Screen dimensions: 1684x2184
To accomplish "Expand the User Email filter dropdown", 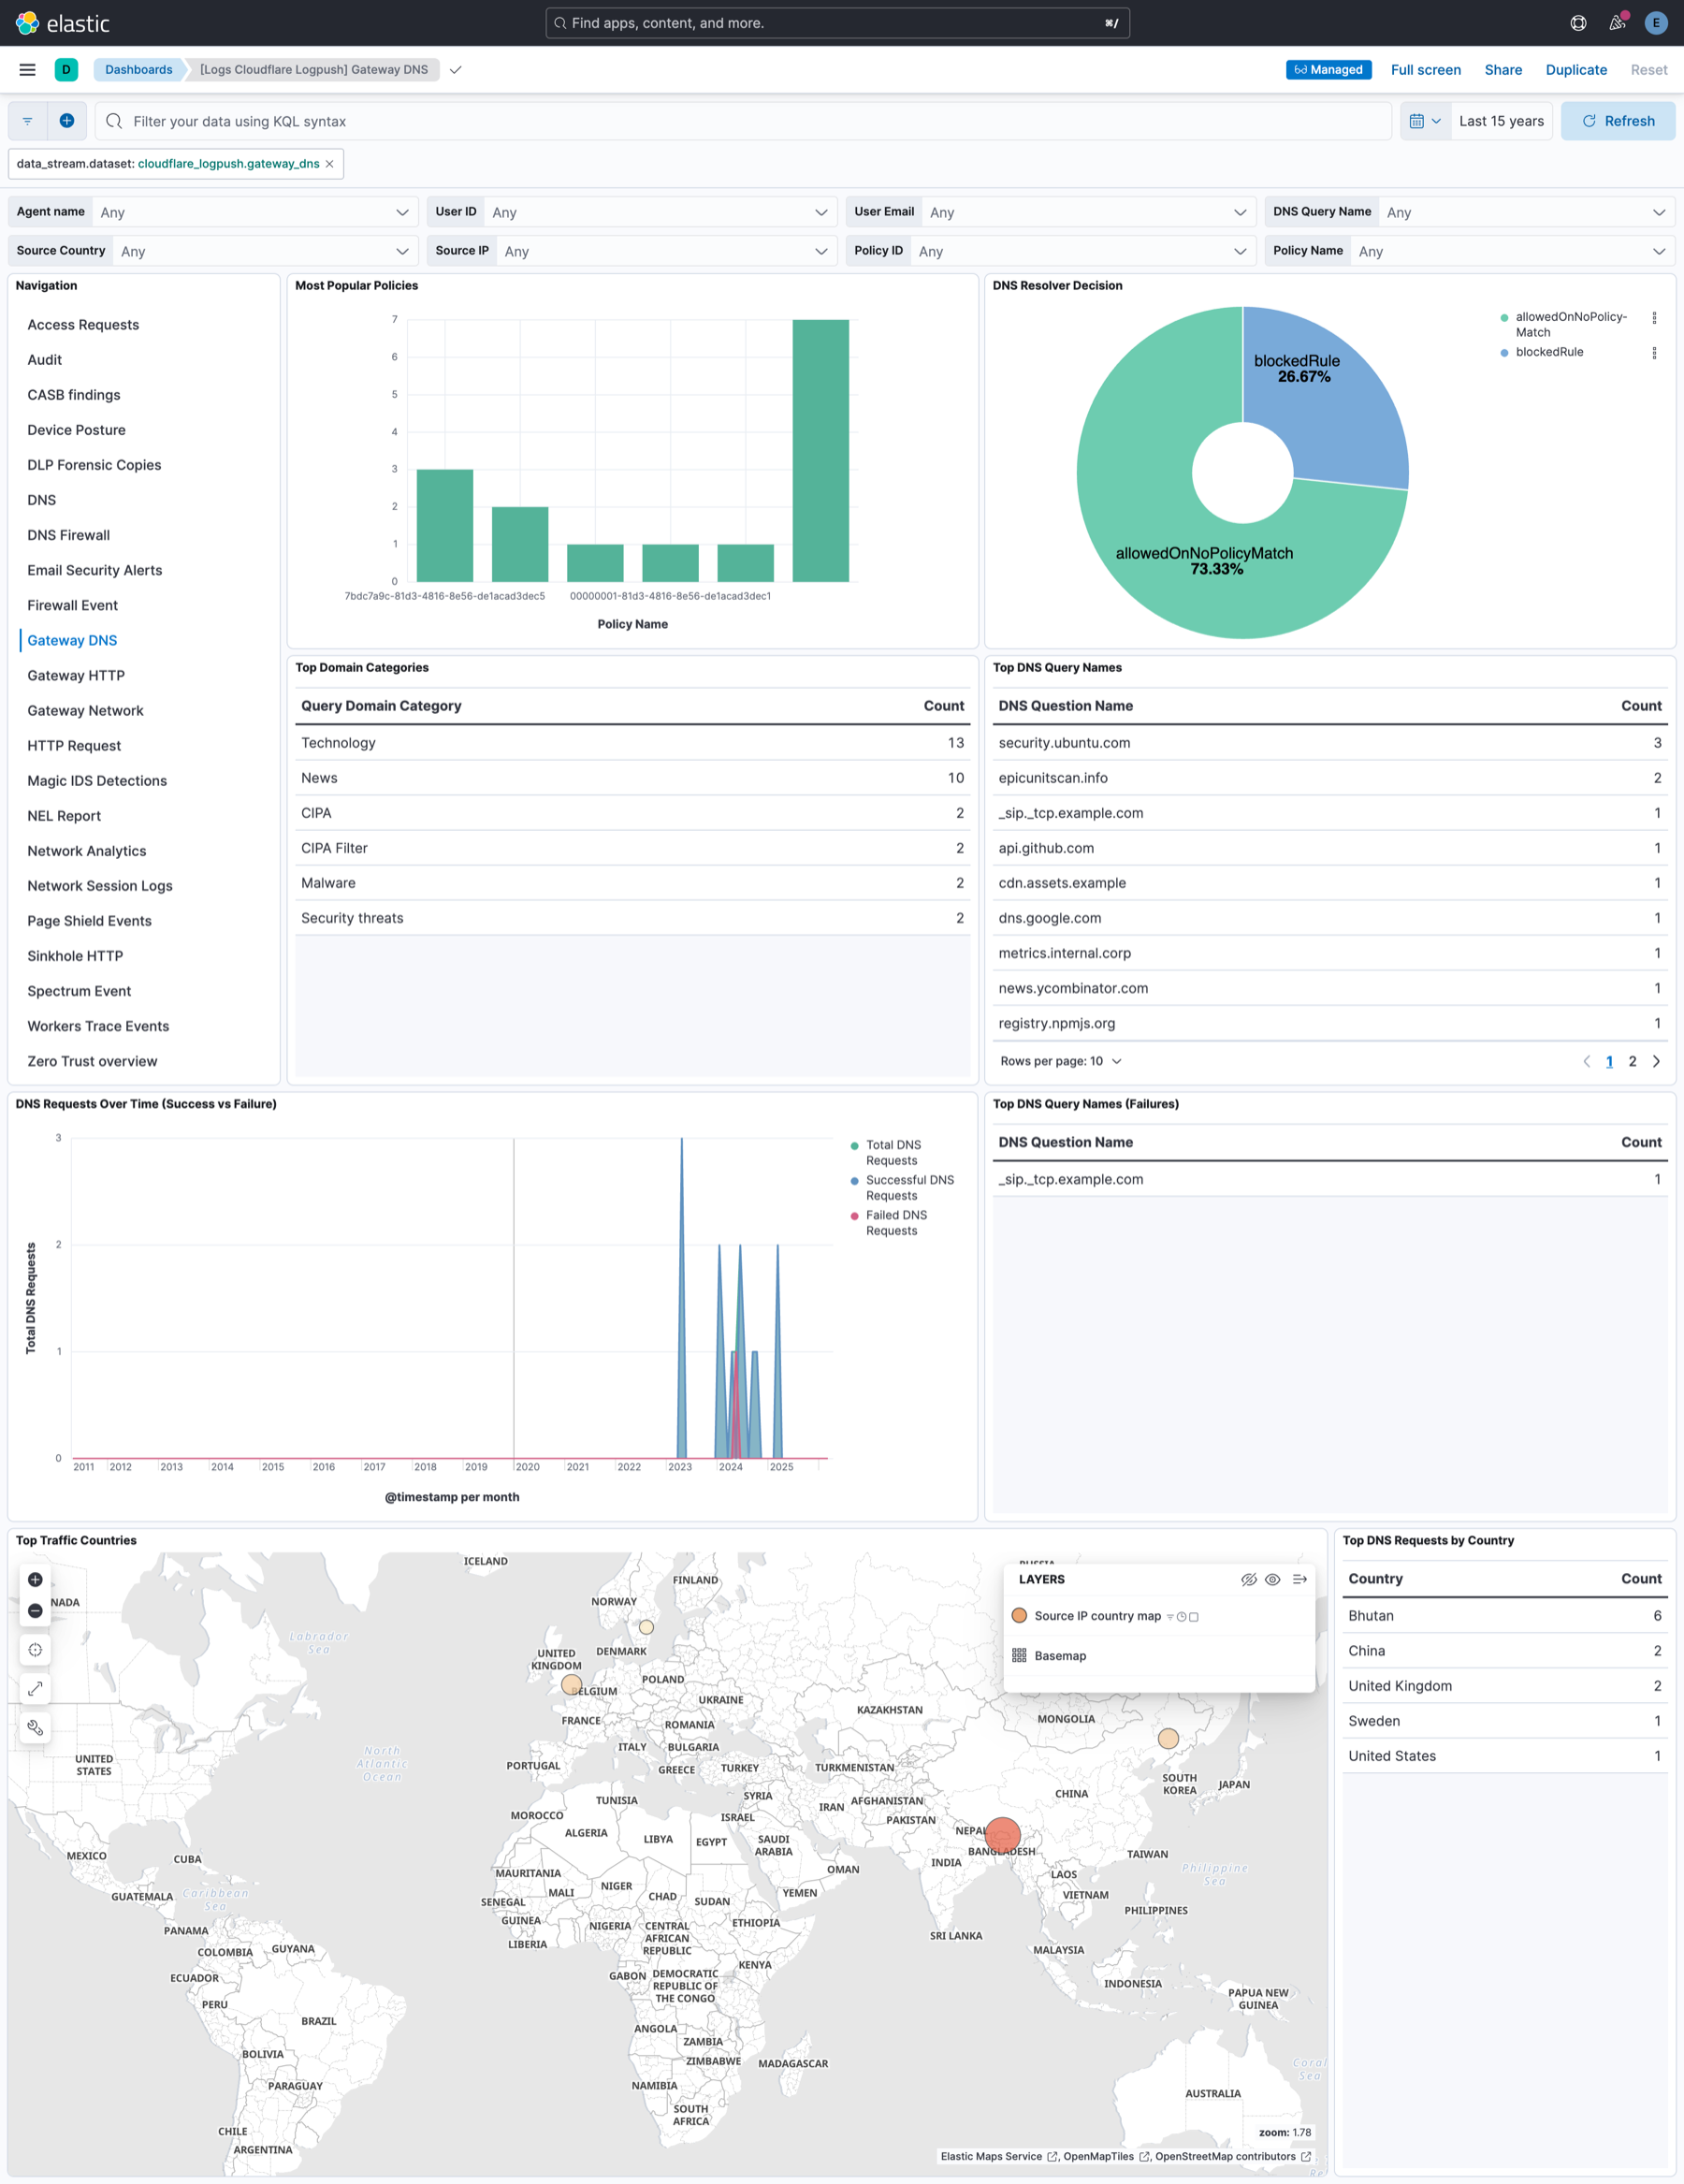I will tap(1088, 212).
